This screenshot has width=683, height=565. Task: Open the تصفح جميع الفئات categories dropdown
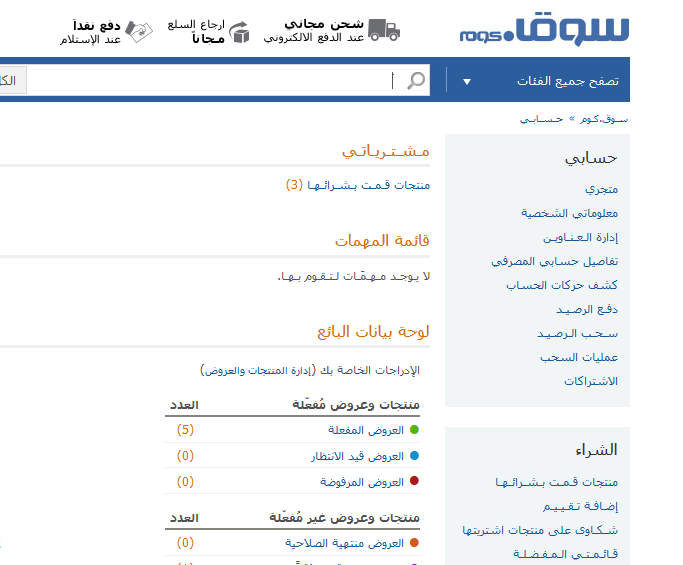tap(538, 81)
